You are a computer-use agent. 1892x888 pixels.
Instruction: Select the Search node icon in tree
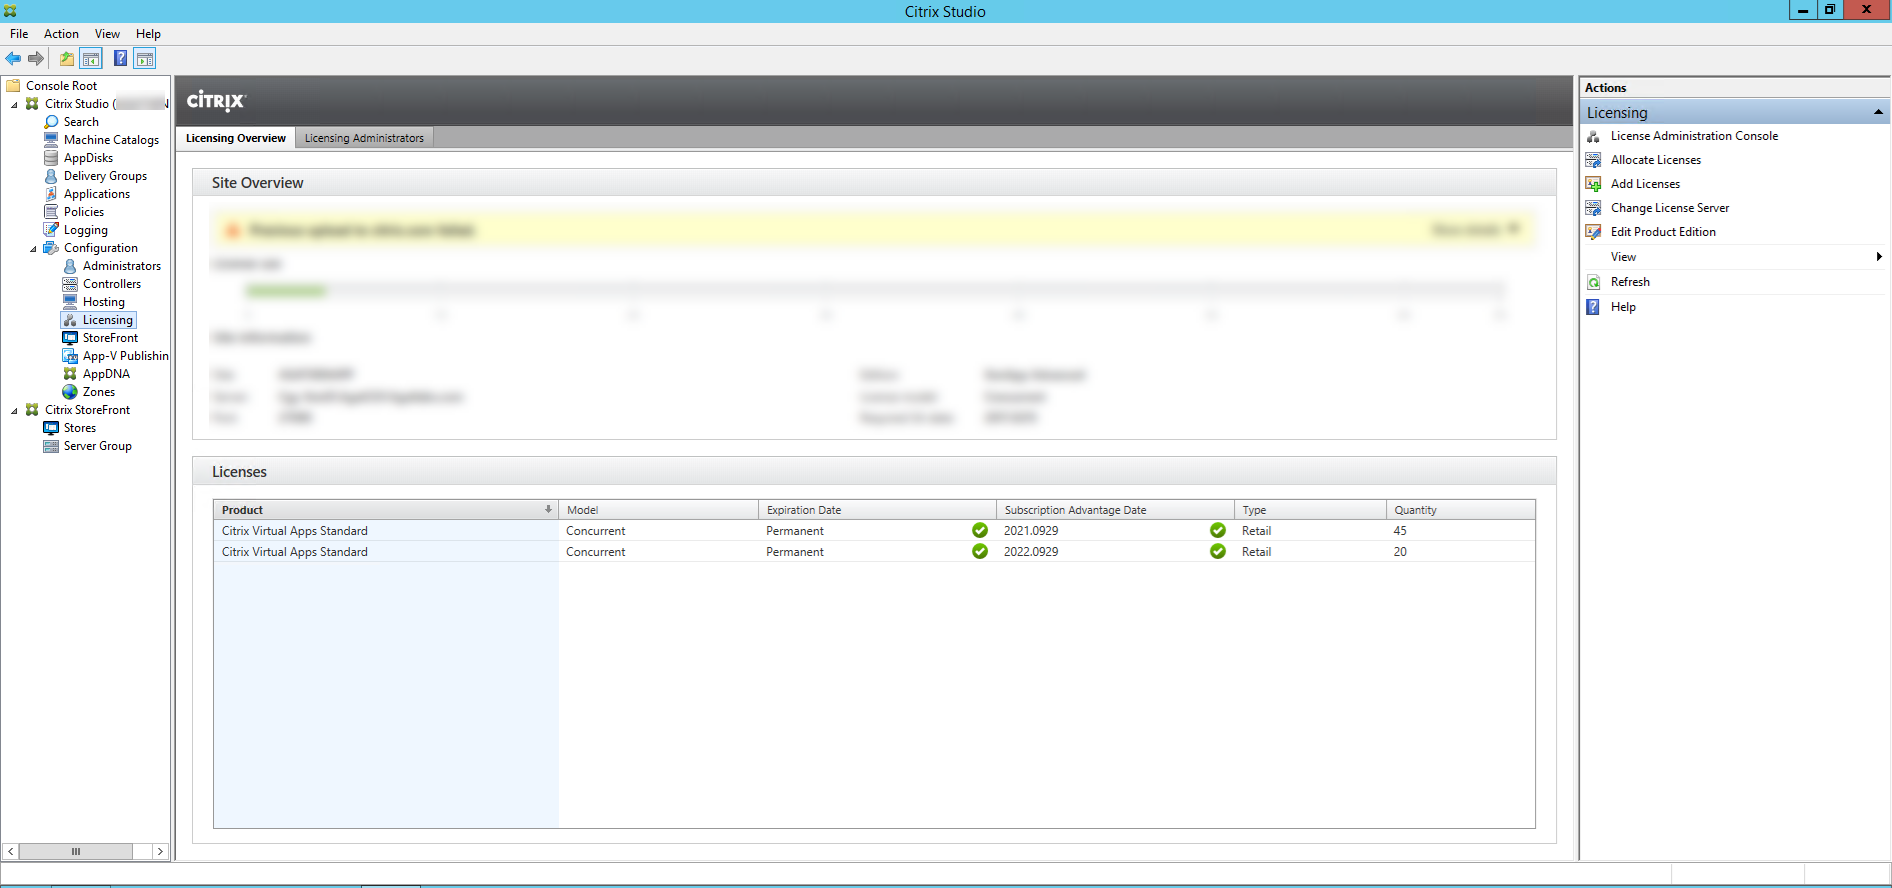click(x=52, y=122)
